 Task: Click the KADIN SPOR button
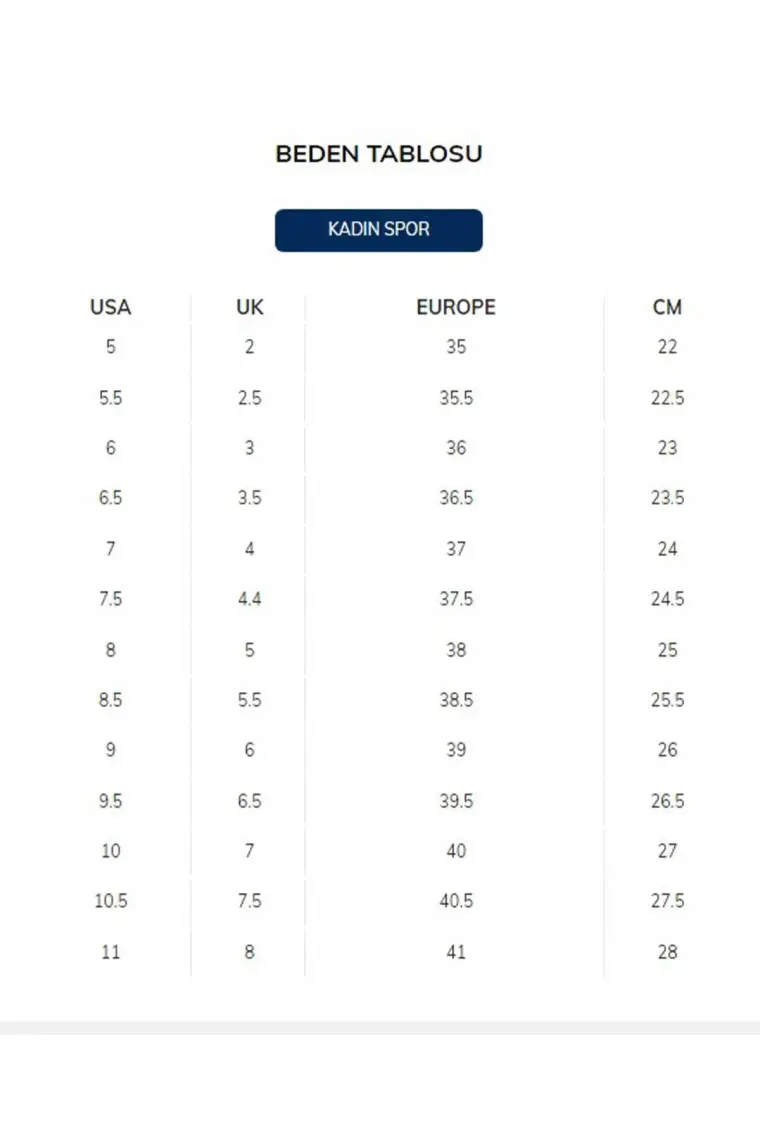379,230
